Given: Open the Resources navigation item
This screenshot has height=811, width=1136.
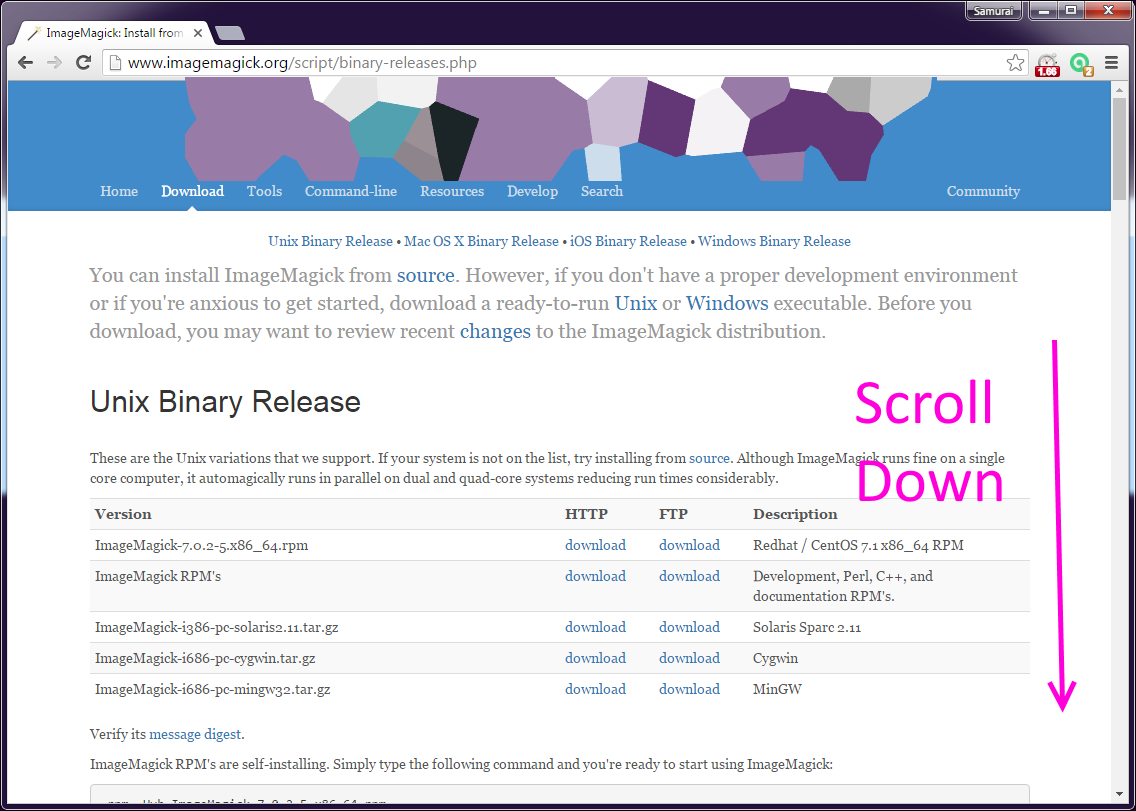Looking at the screenshot, I should click(452, 191).
